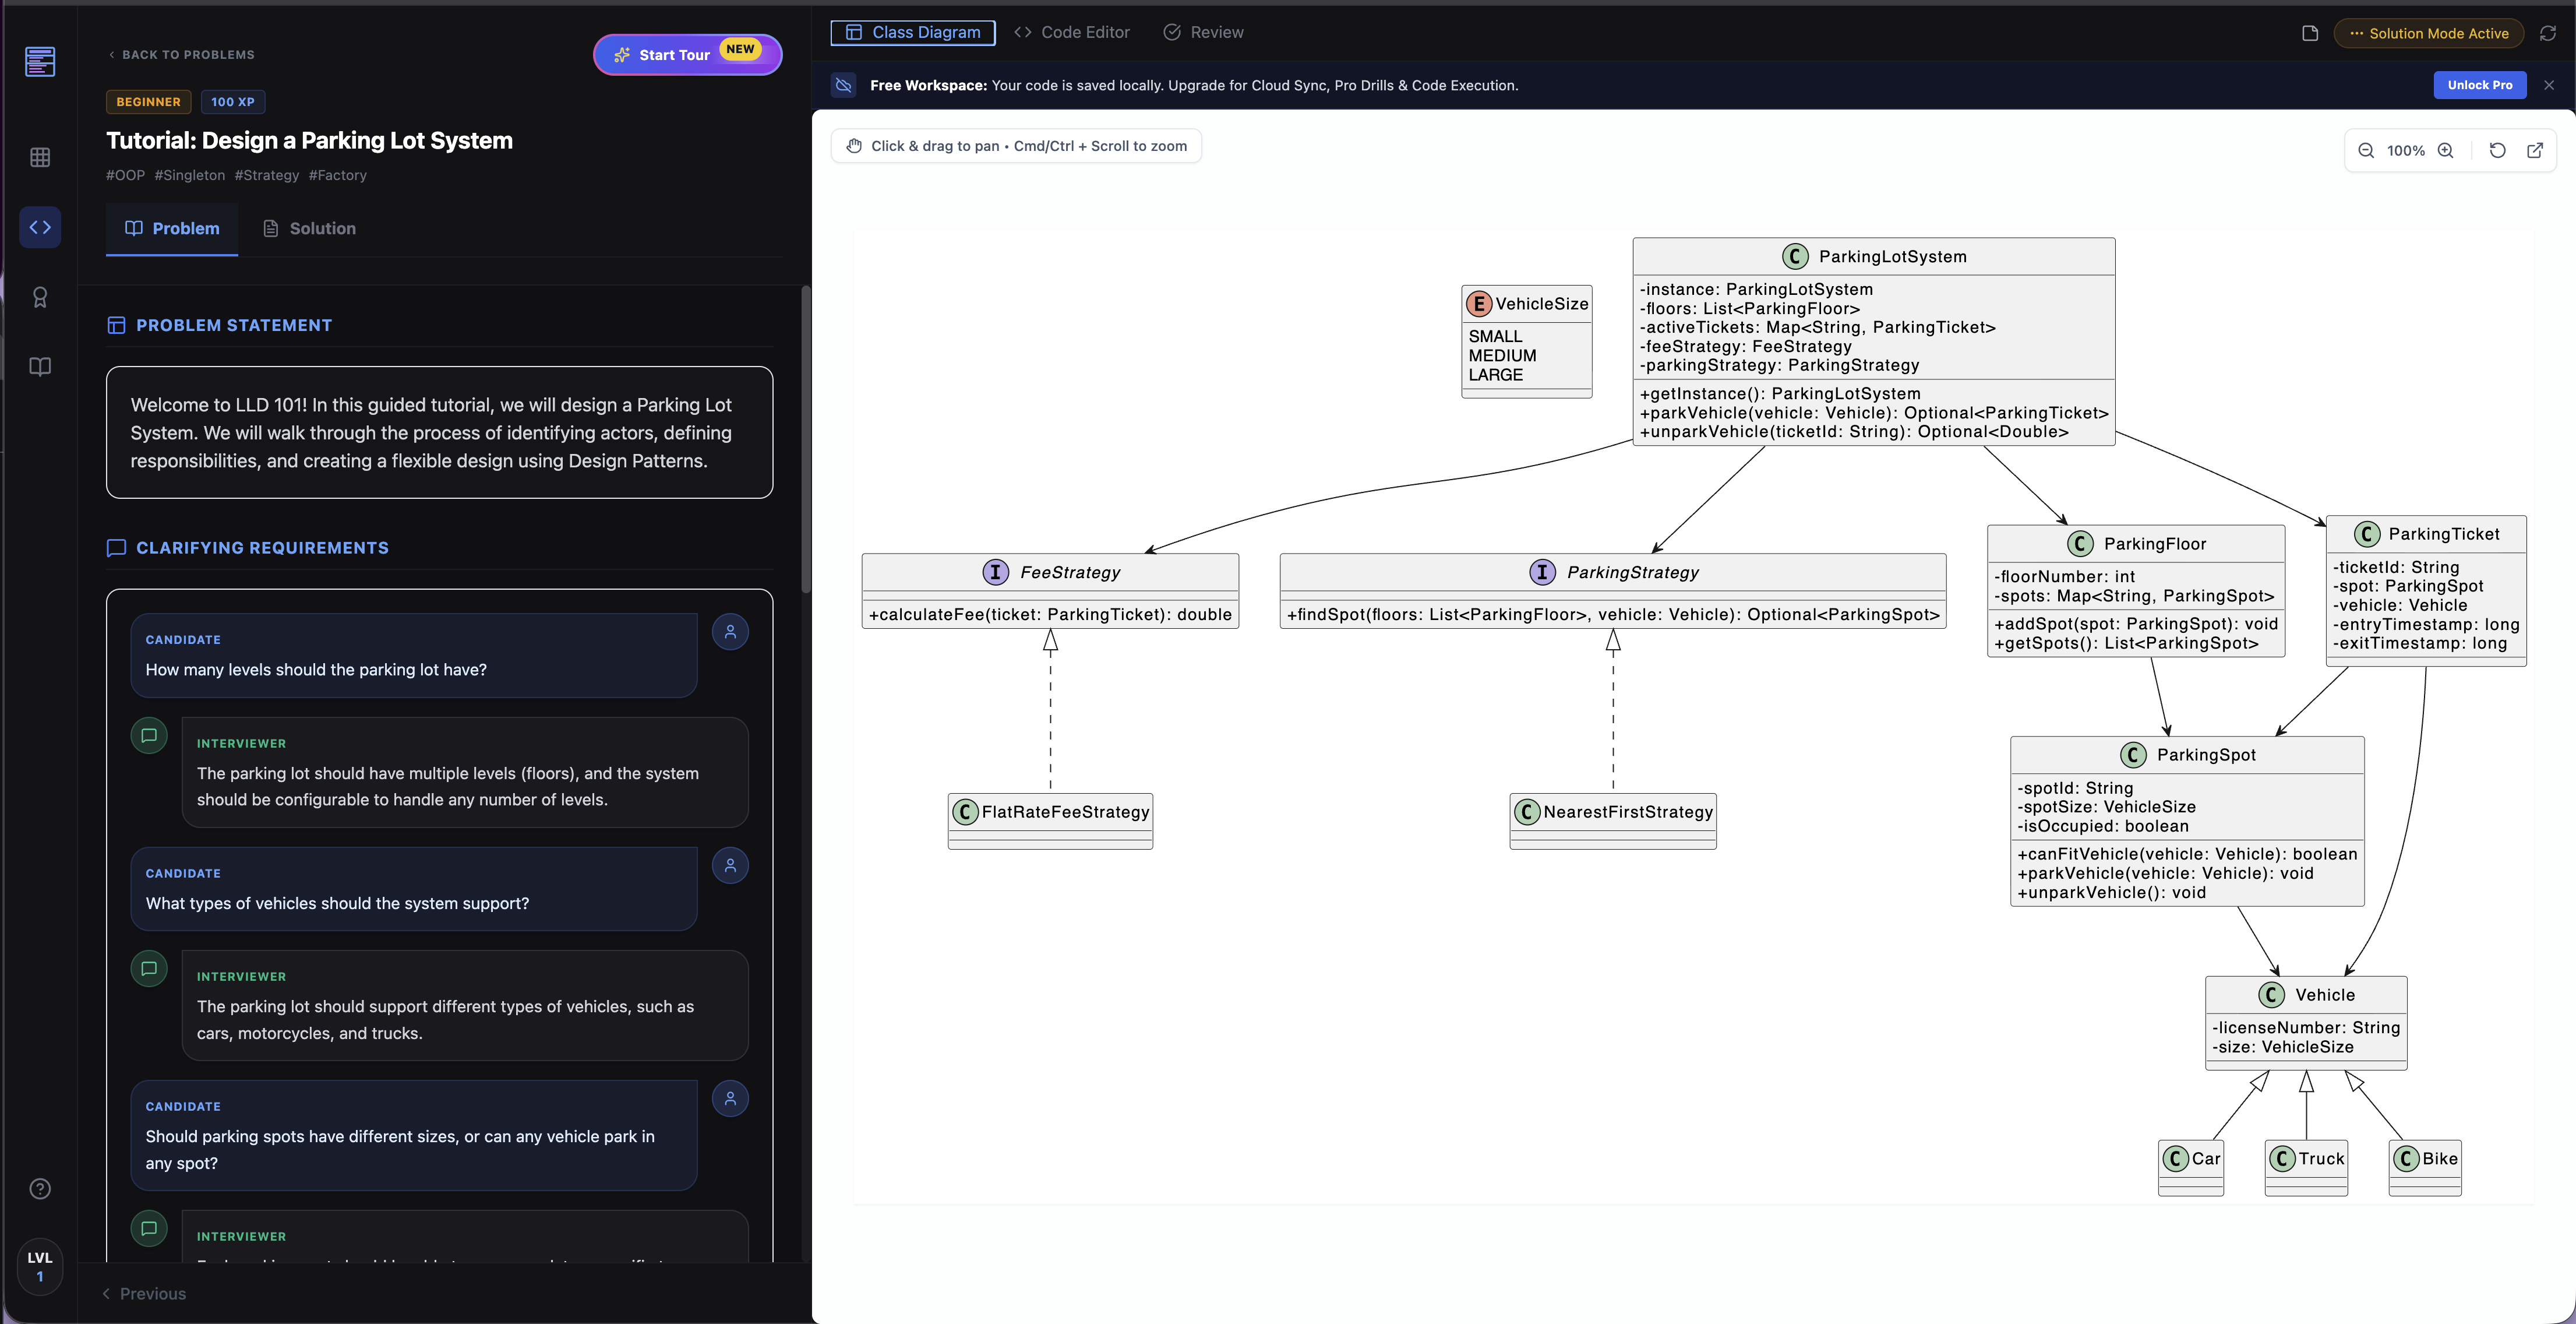Go back to problems list
Viewport: 2576px width, 1324px height.
point(181,55)
